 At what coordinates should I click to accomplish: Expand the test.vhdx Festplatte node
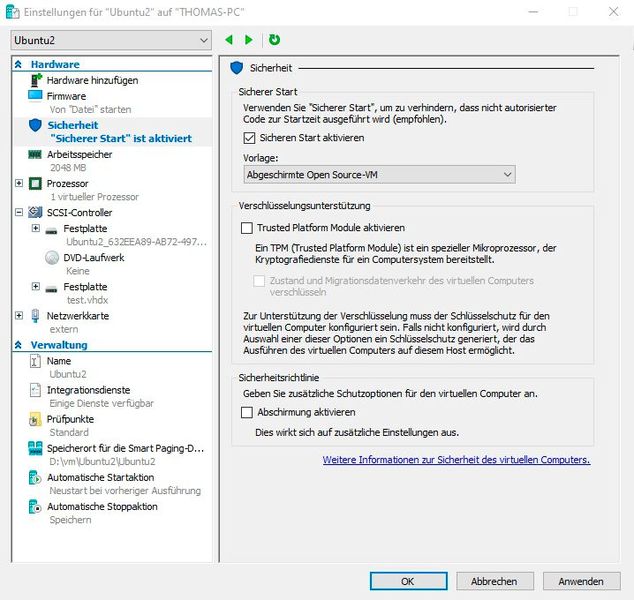[x=36, y=286]
